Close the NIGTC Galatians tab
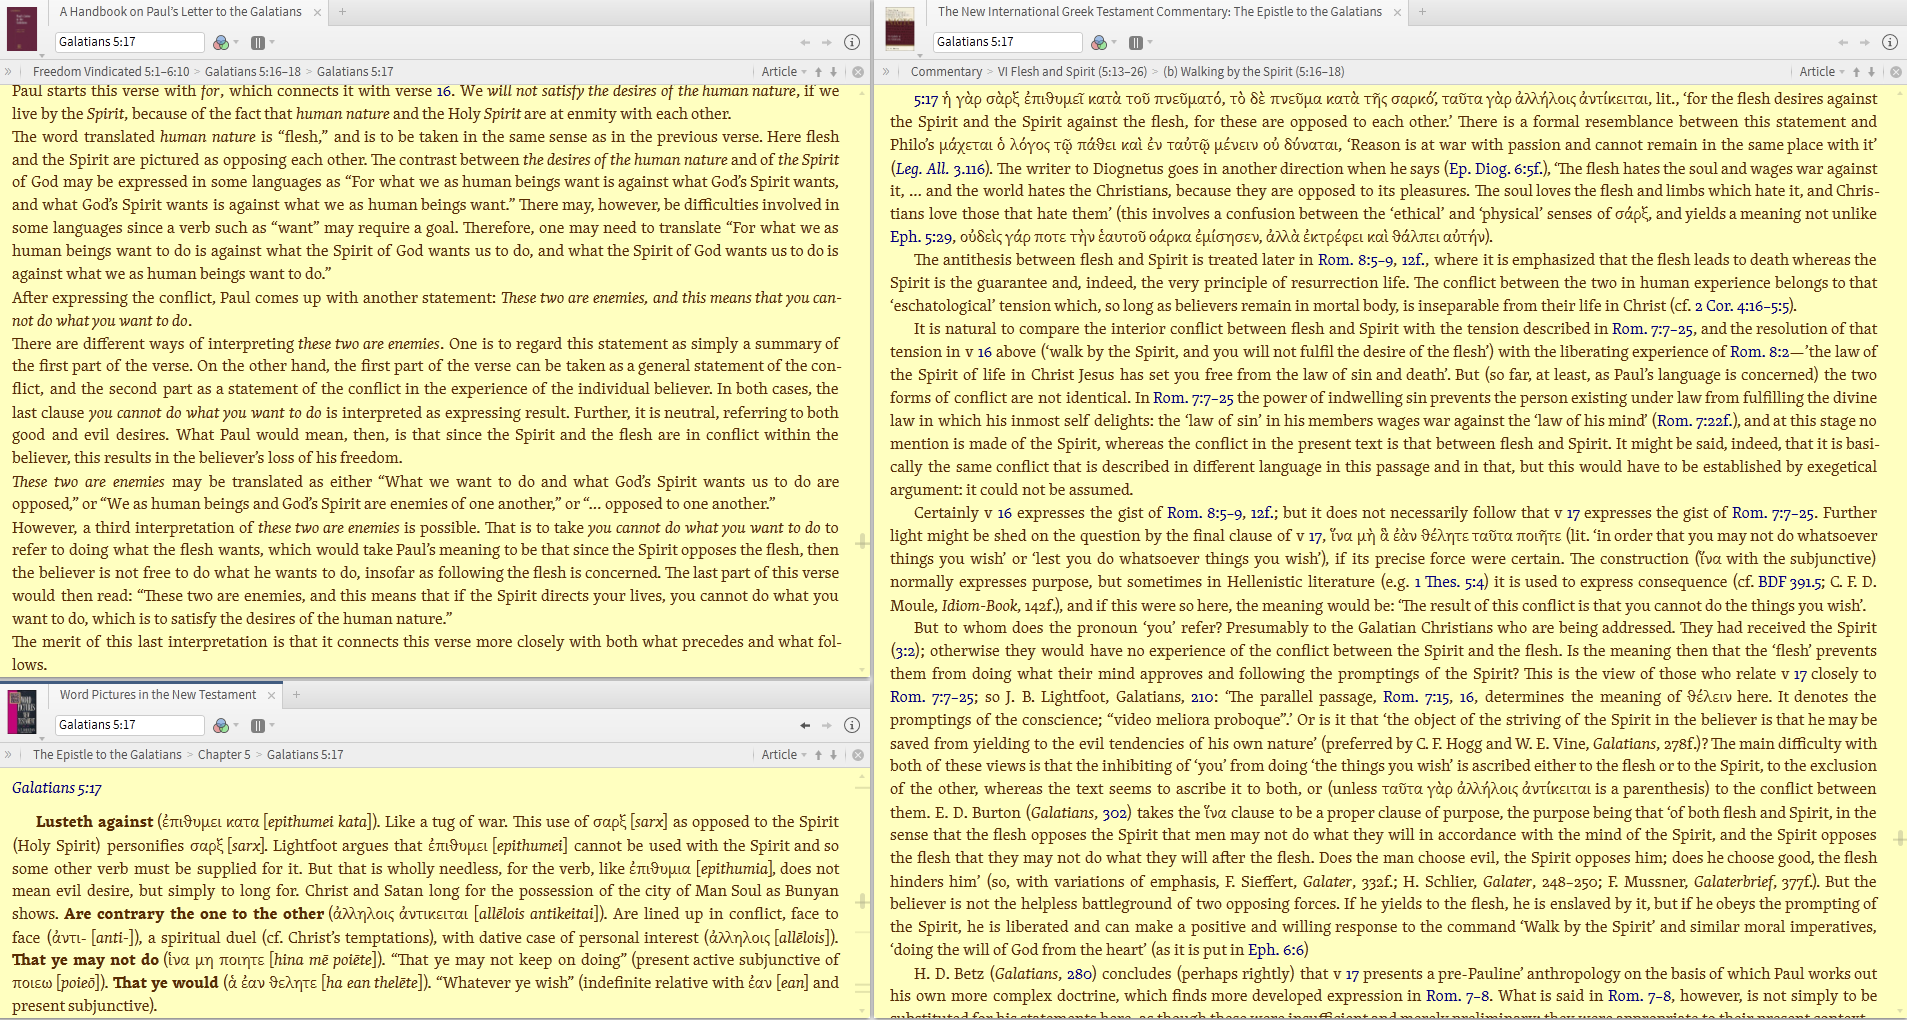Image resolution: width=1907 pixels, height=1020 pixels. click(1398, 13)
